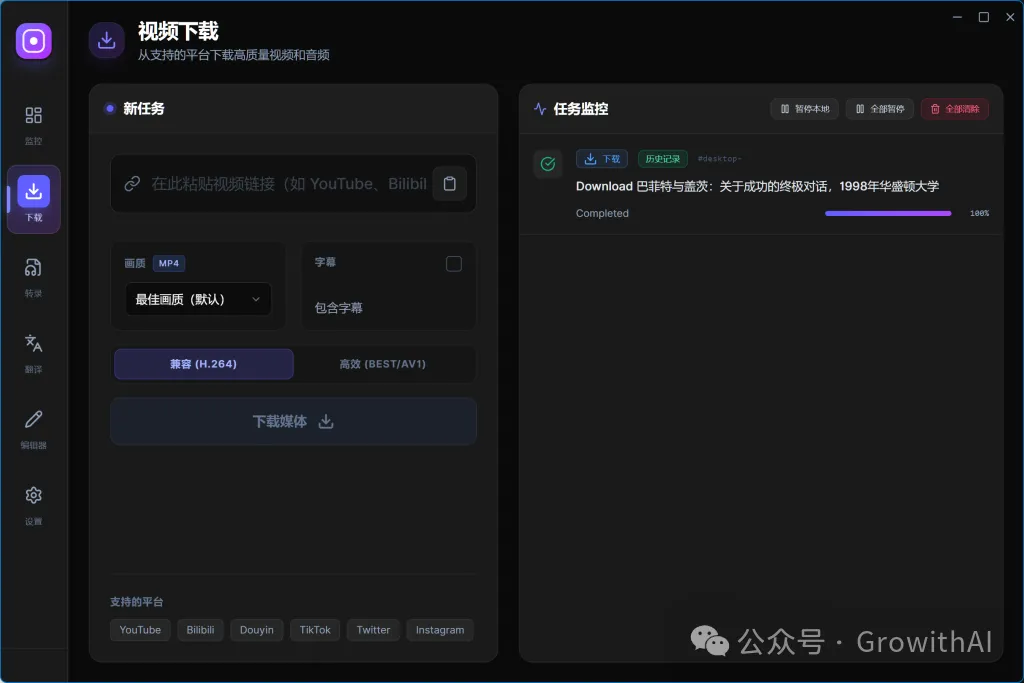
Task: Open the 编辑器 (Editor) sidebar icon
Action: pyautogui.click(x=33, y=423)
